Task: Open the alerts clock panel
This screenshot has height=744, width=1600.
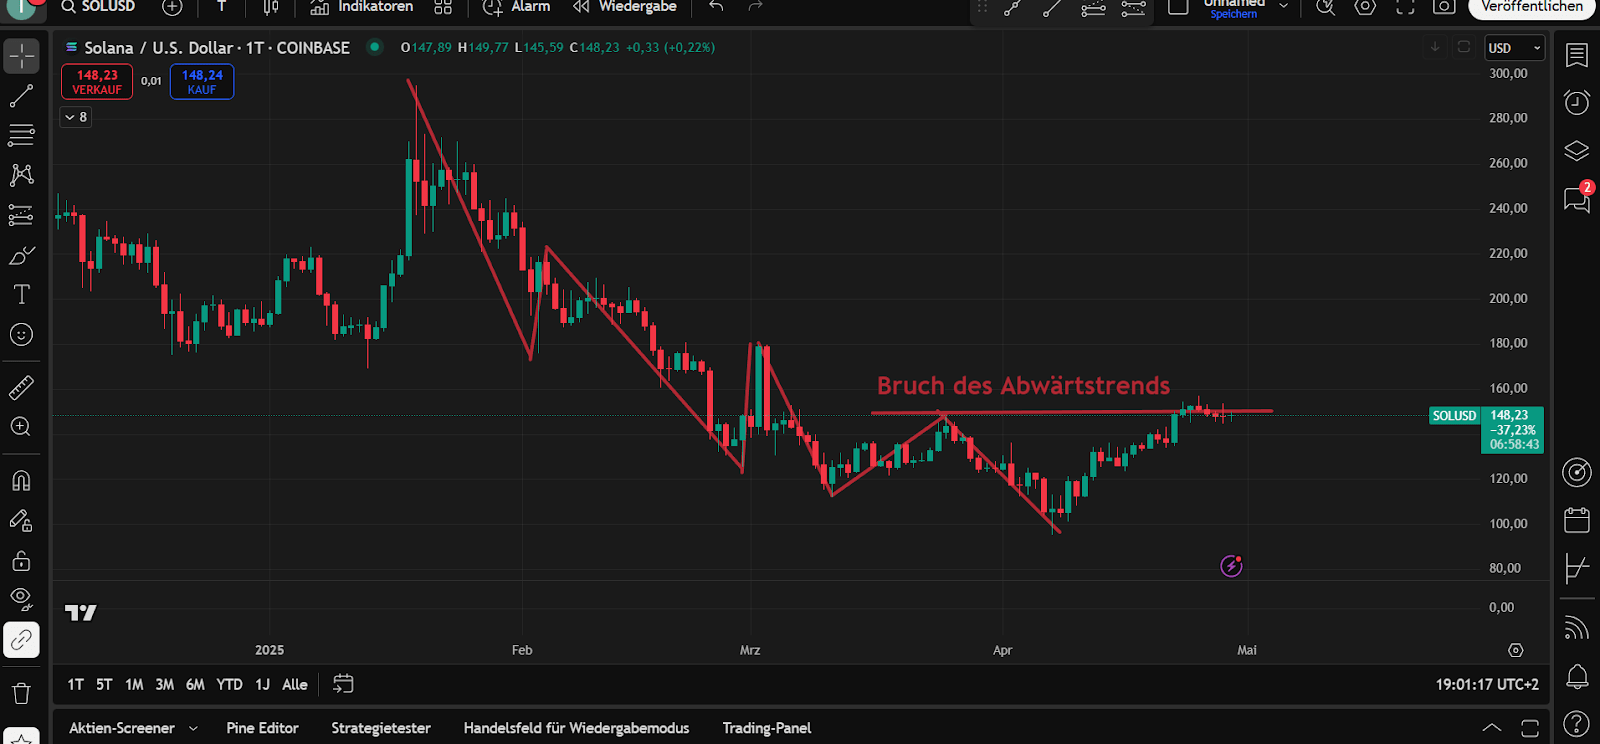Action: [1577, 102]
